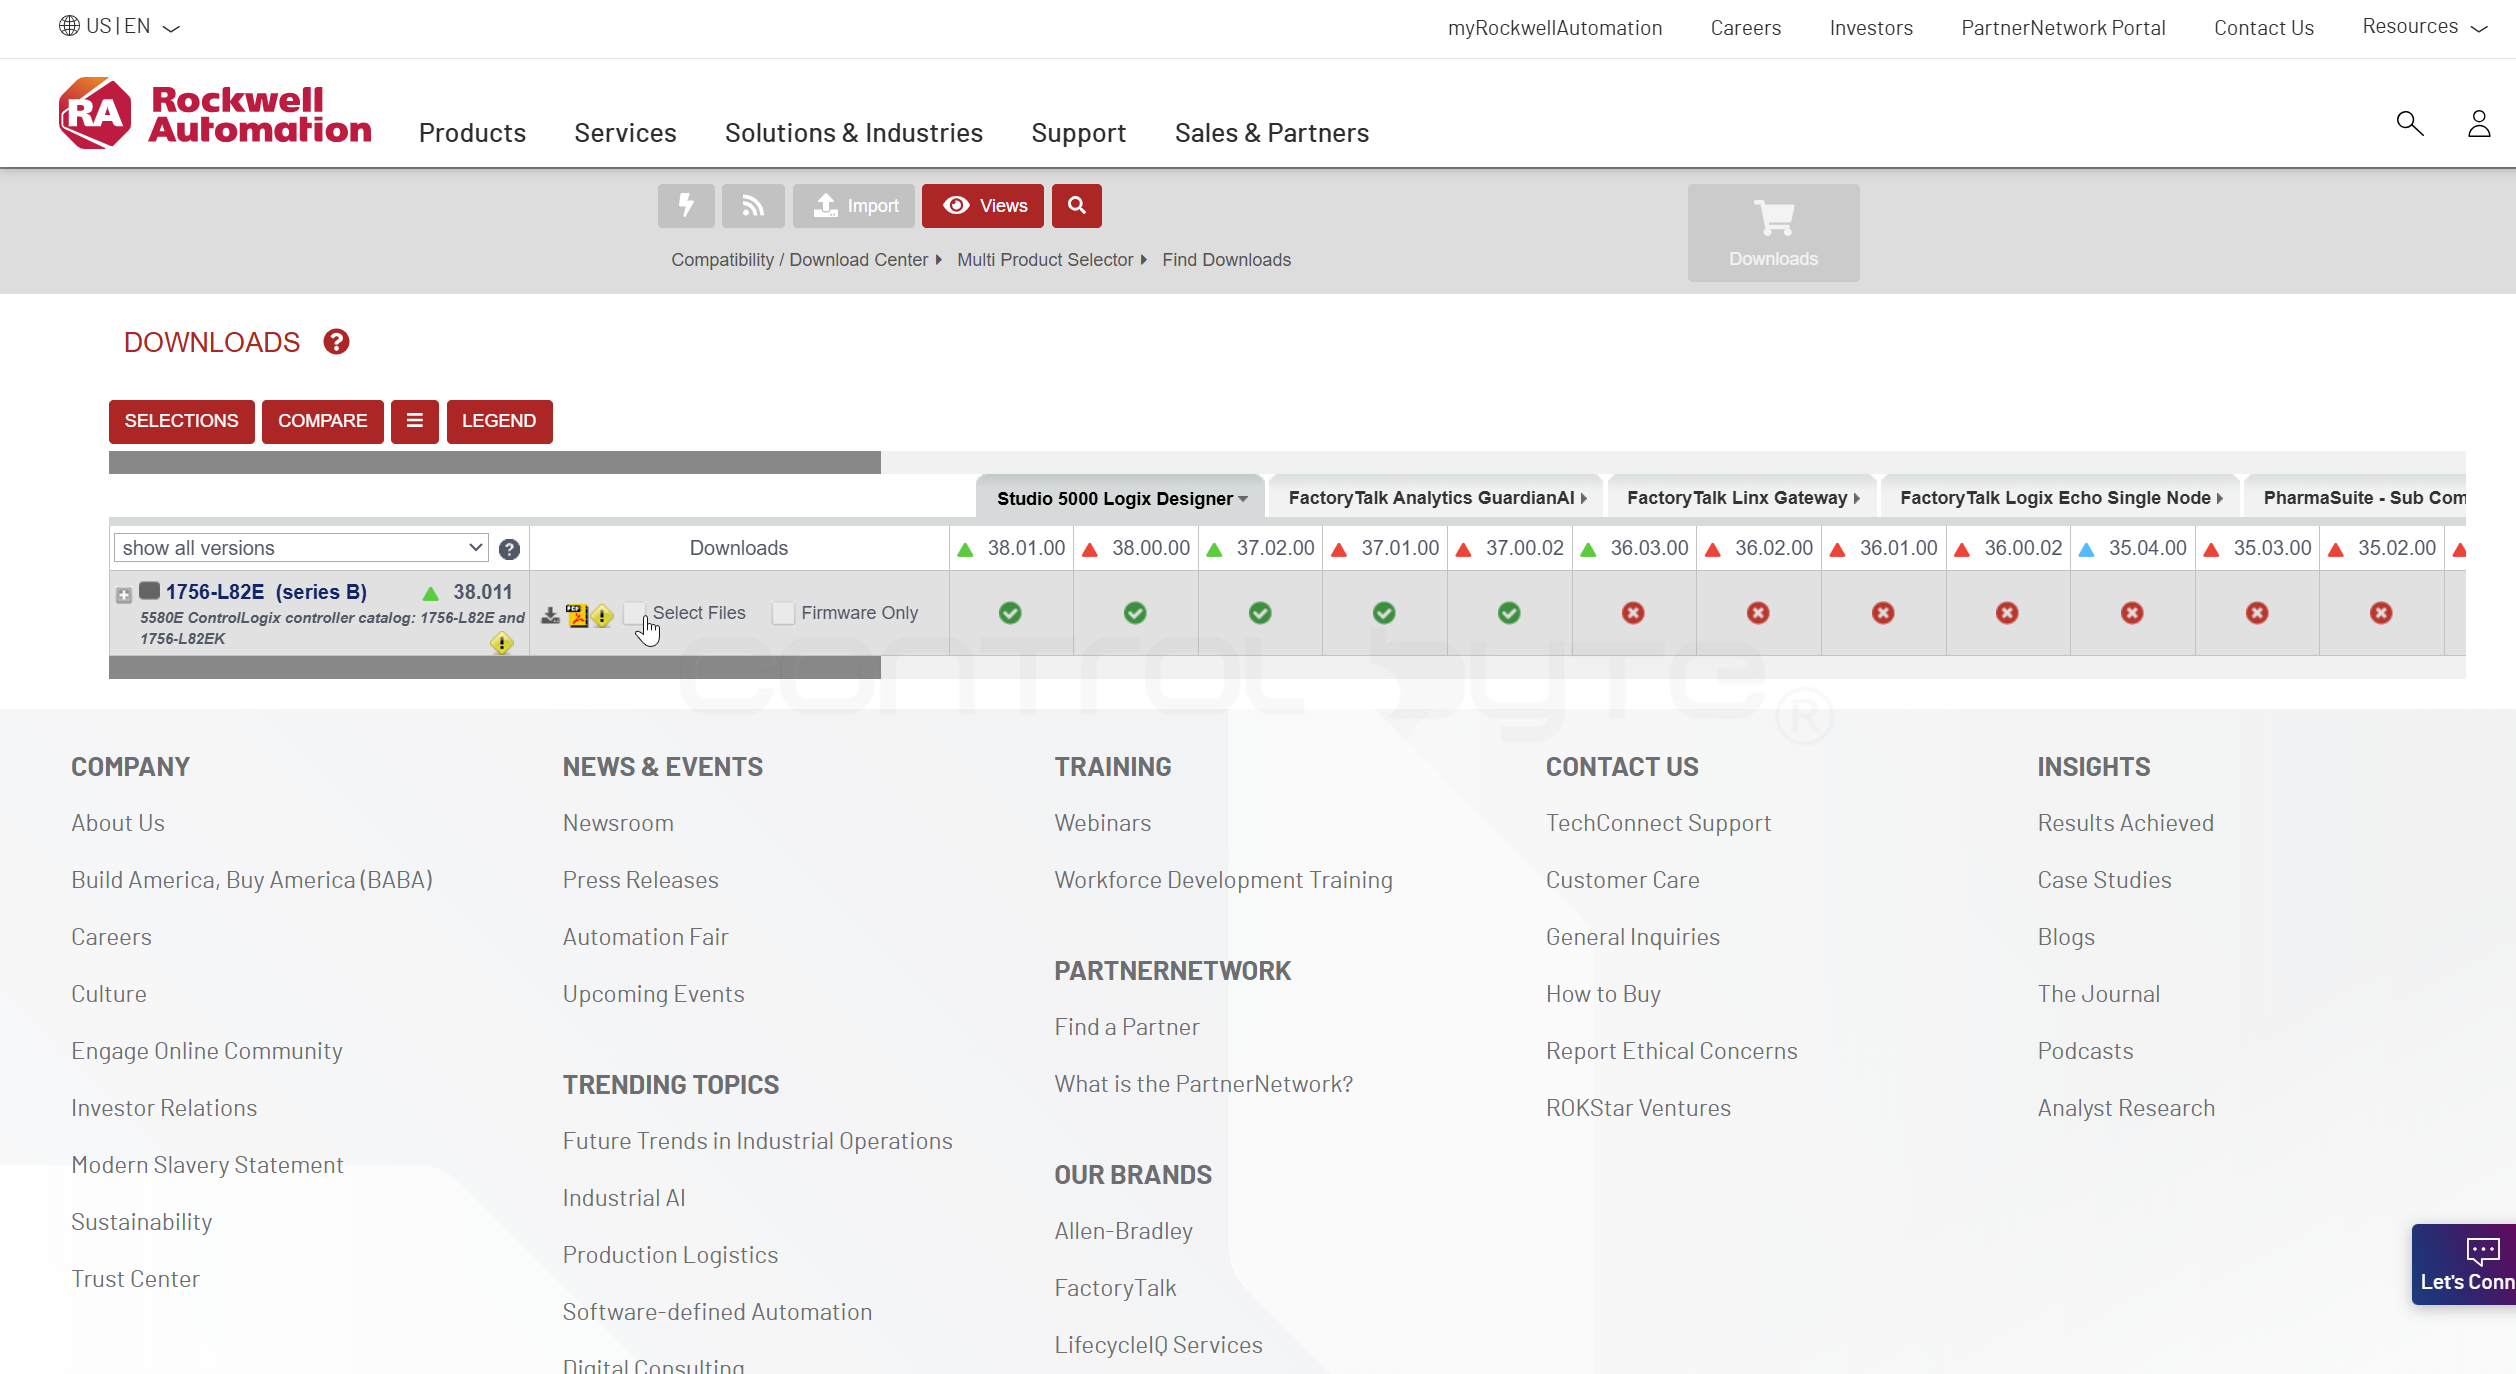Click green check under version 37.01.00

point(1384,613)
